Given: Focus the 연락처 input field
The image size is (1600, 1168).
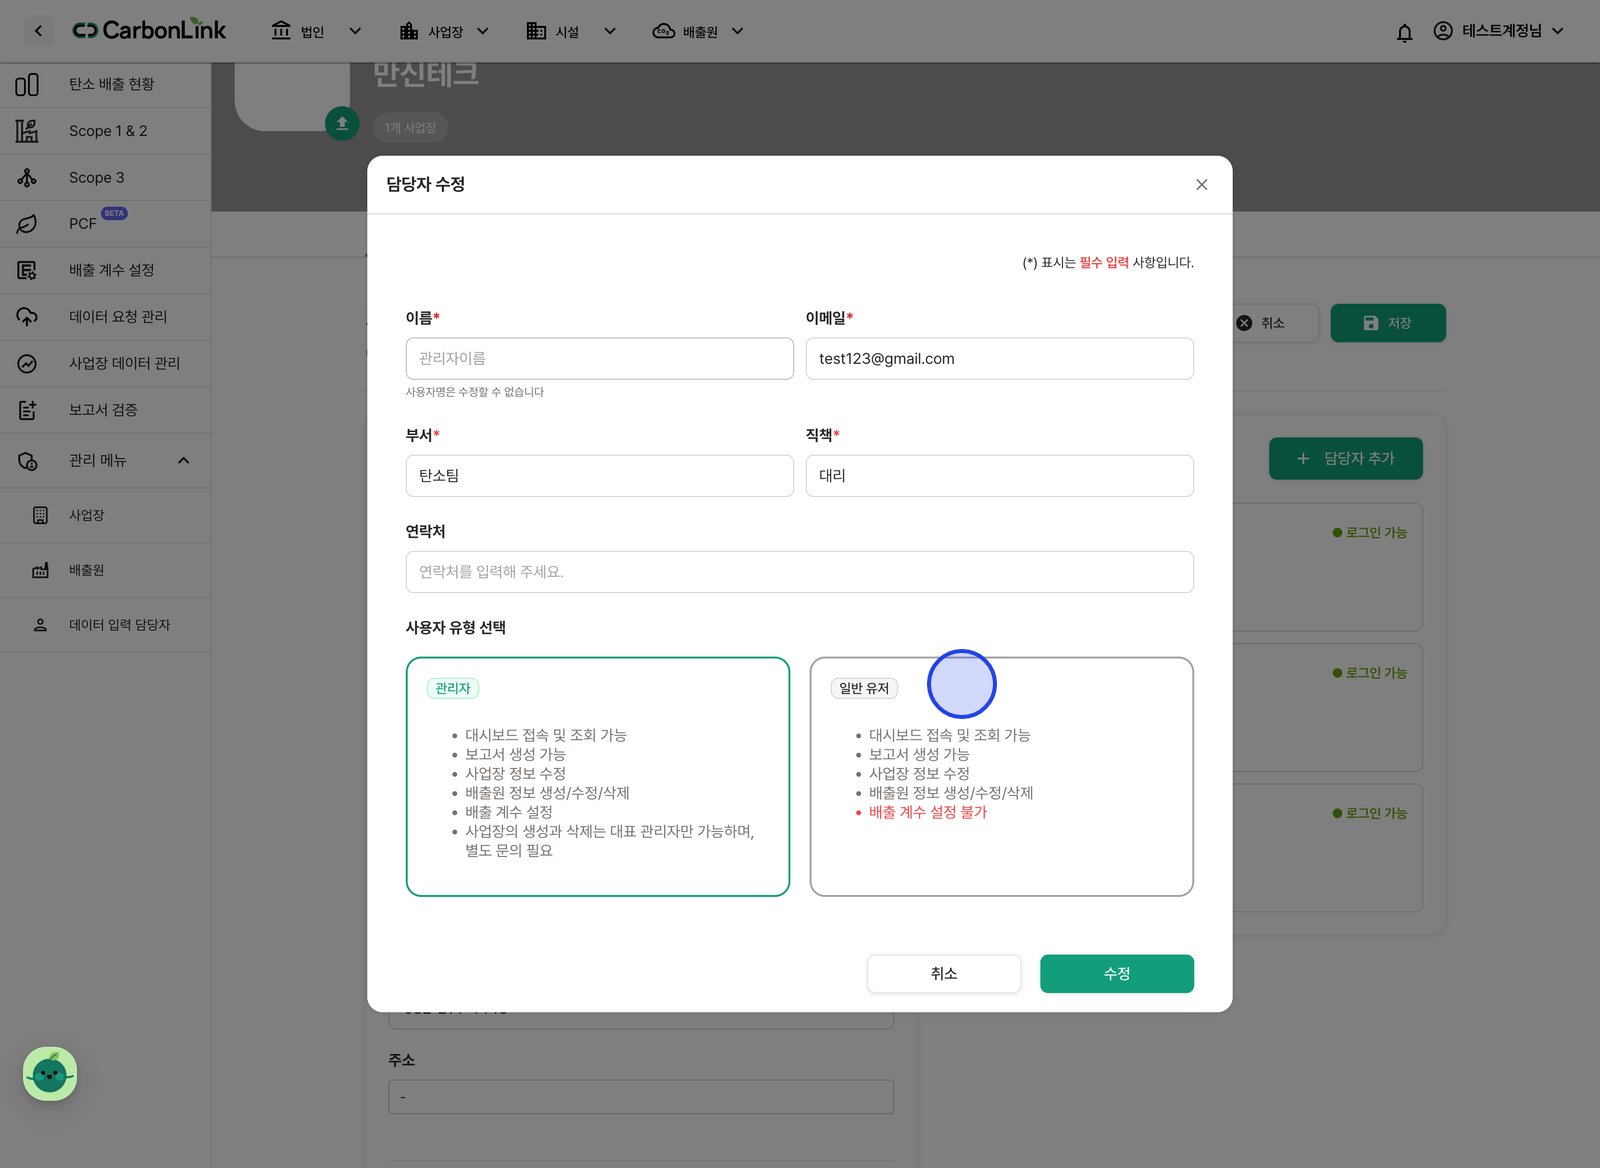Looking at the screenshot, I should click(x=800, y=572).
